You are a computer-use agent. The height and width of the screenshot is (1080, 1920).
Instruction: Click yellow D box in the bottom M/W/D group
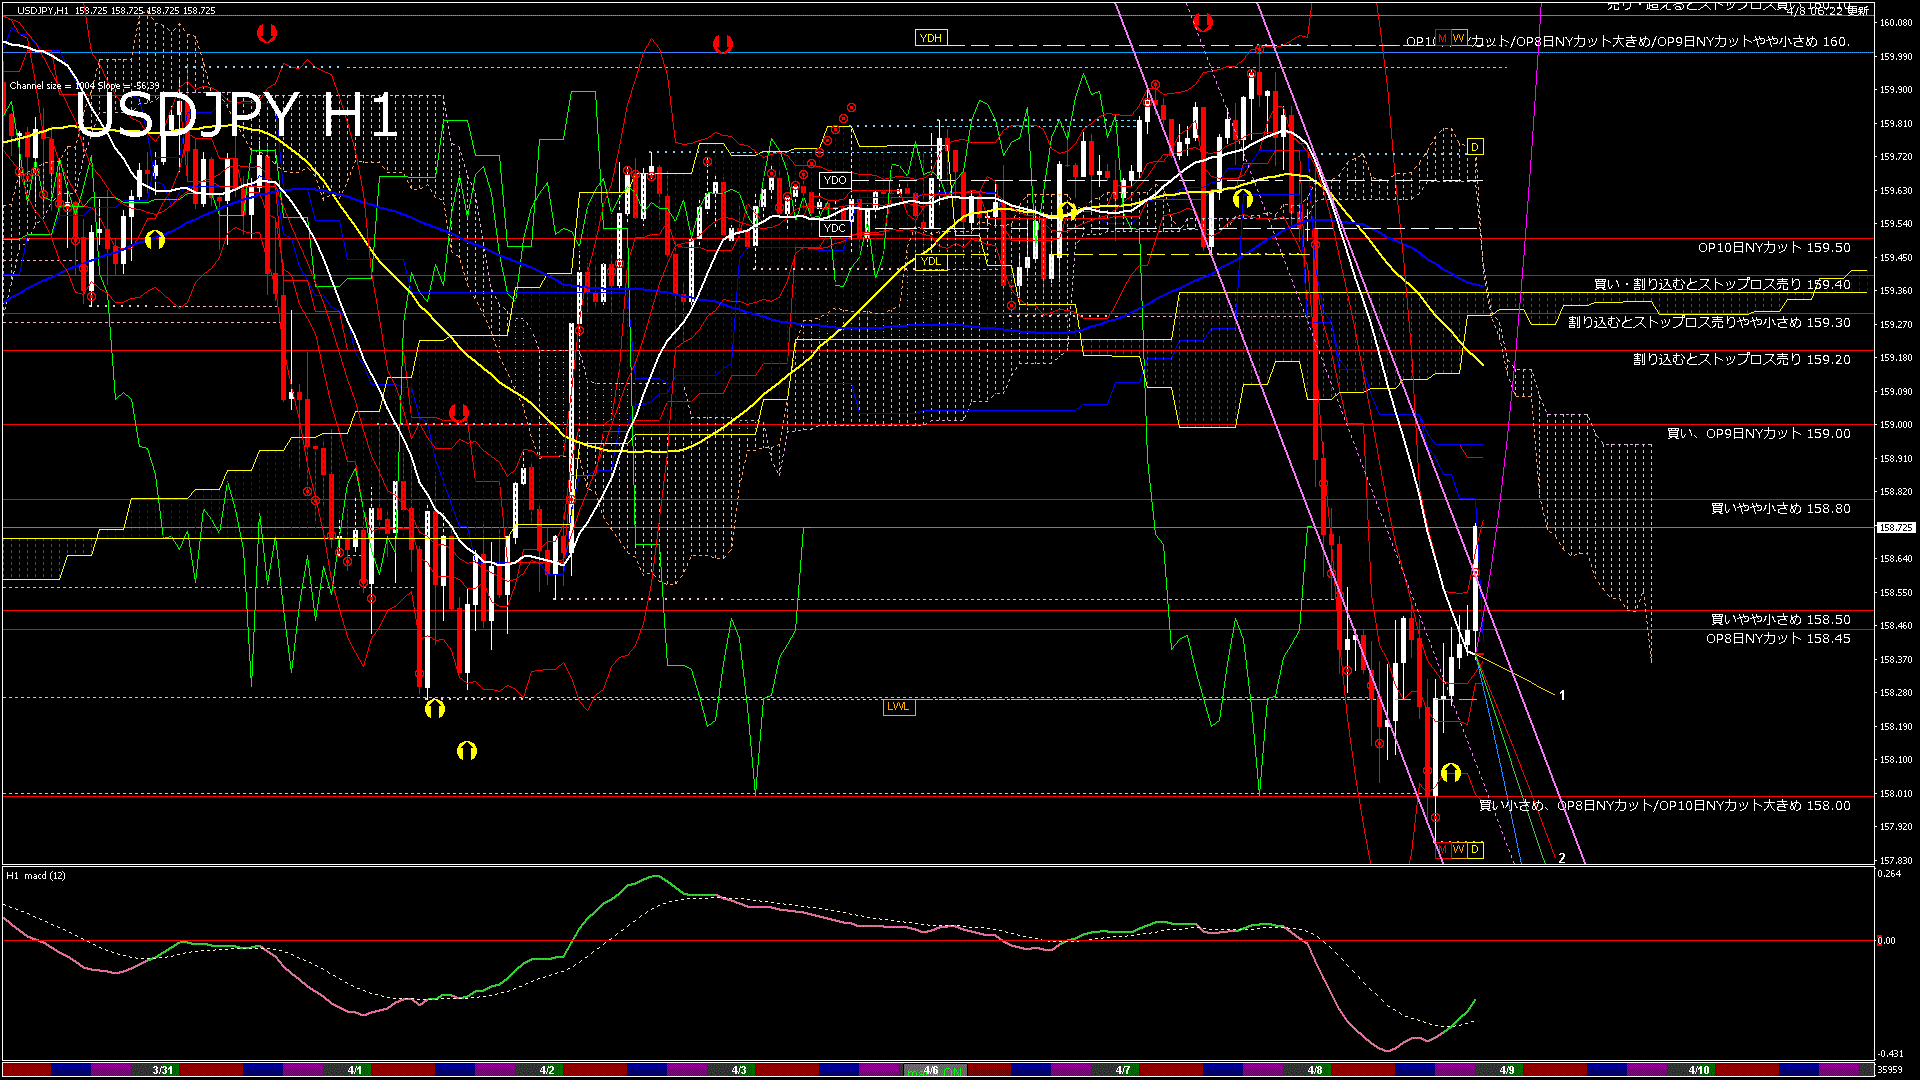tap(1474, 850)
